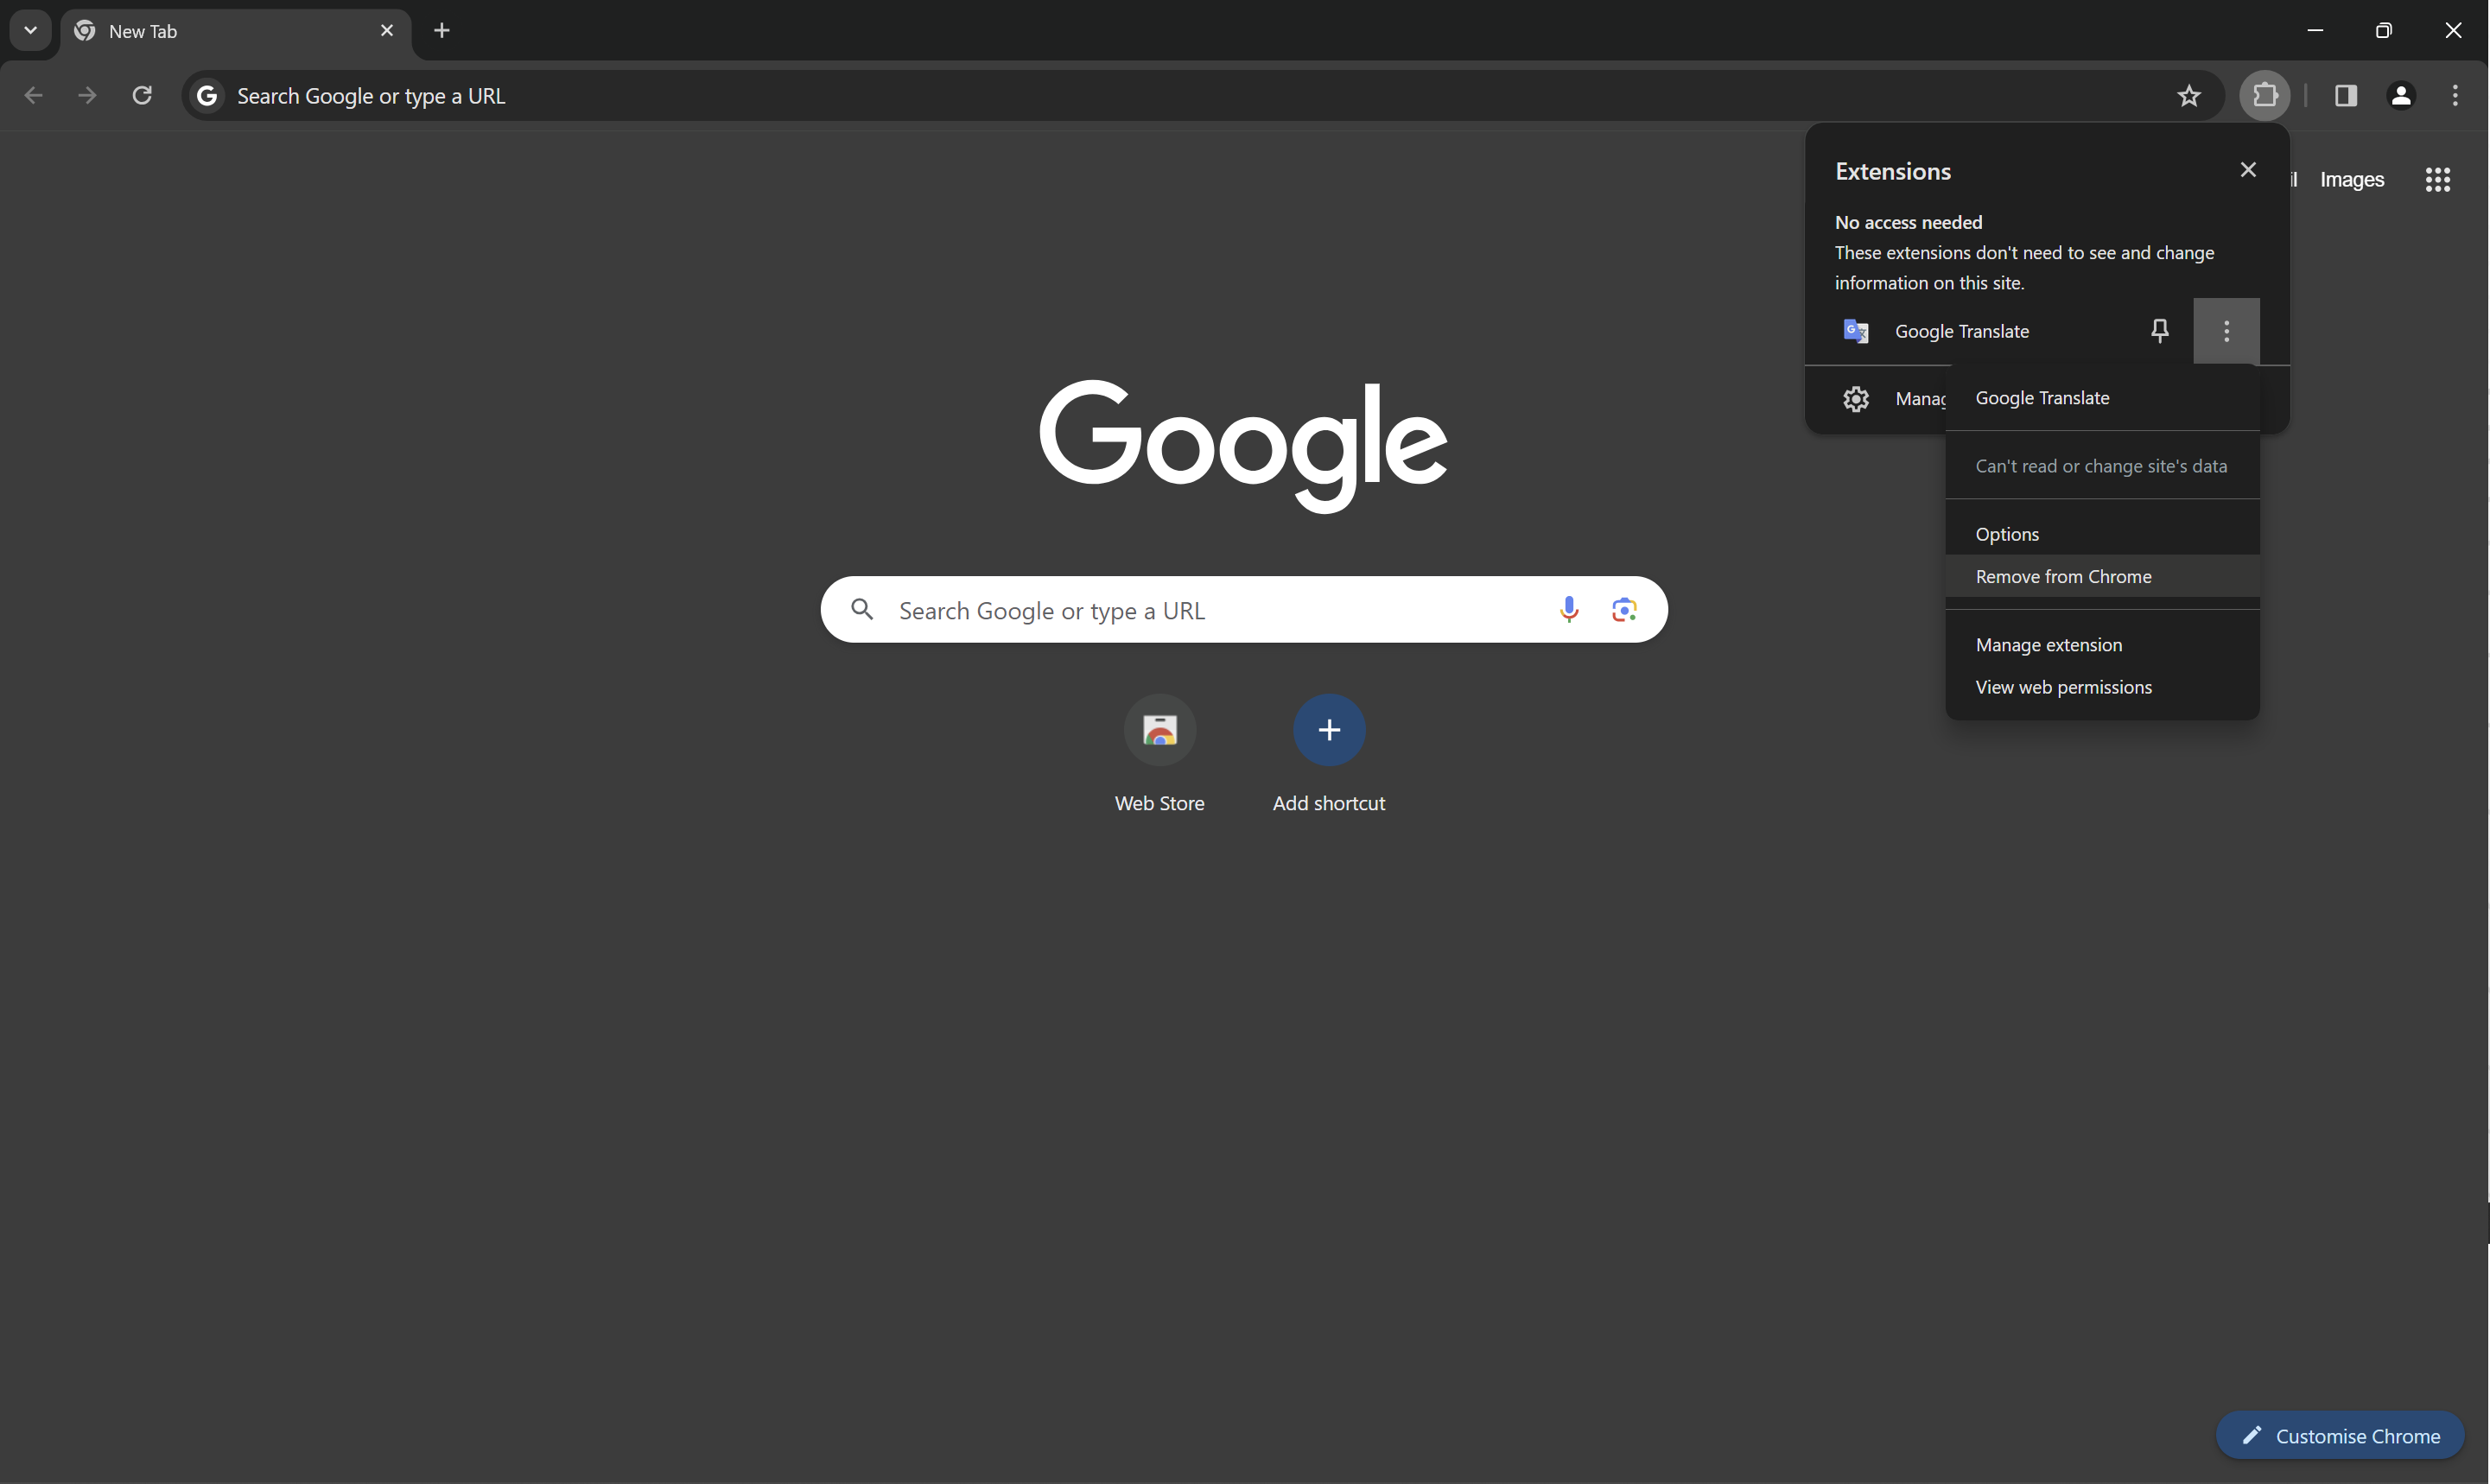Restore down the Chrome window
The height and width of the screenshot is (1484, 2490).
pos(2384,31)
